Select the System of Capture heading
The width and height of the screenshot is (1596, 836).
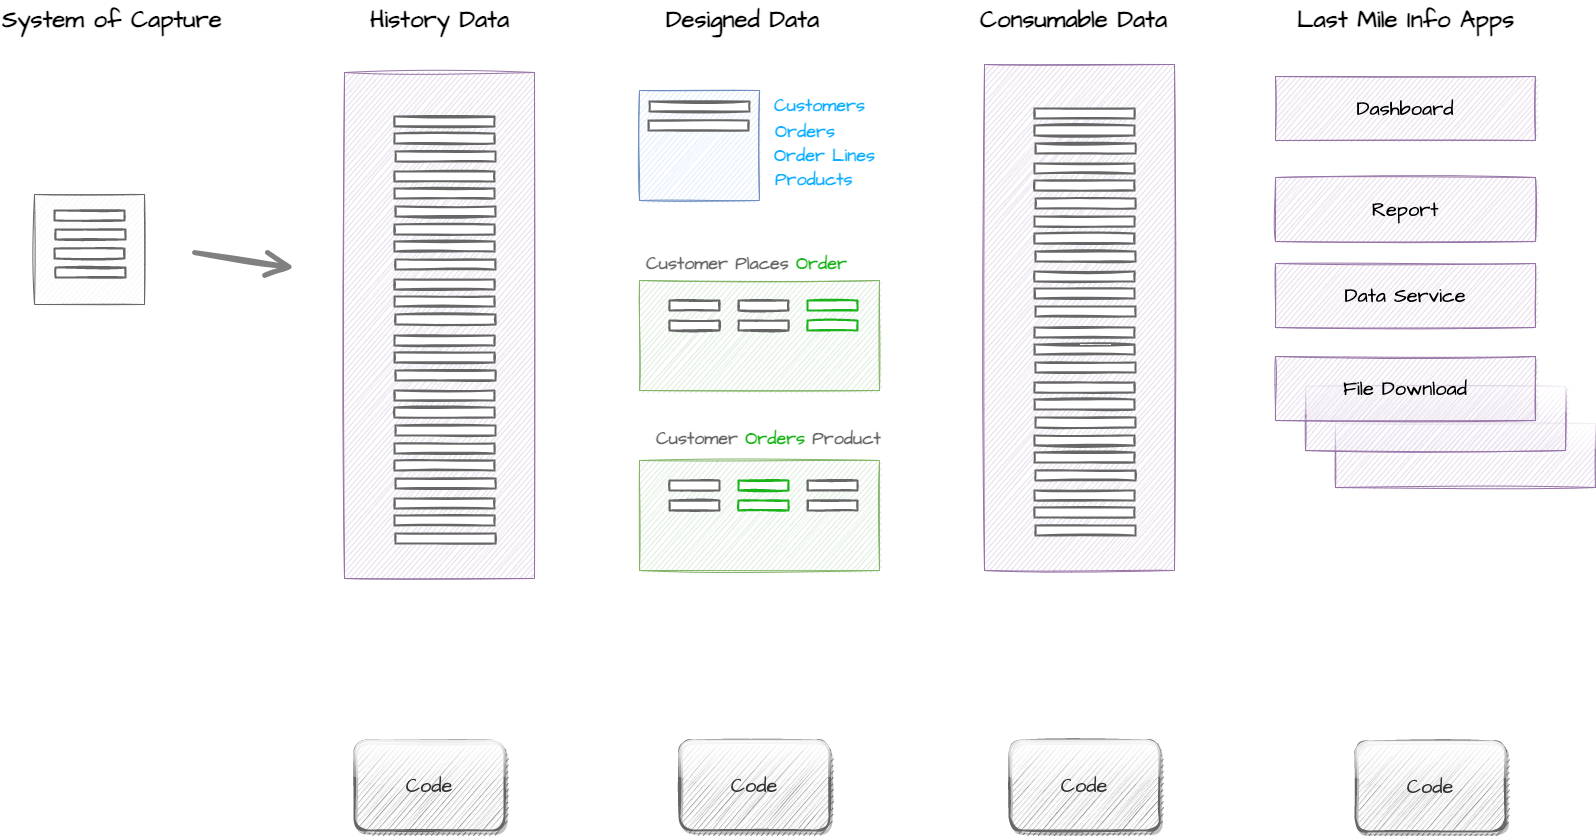tap(111, 20)
